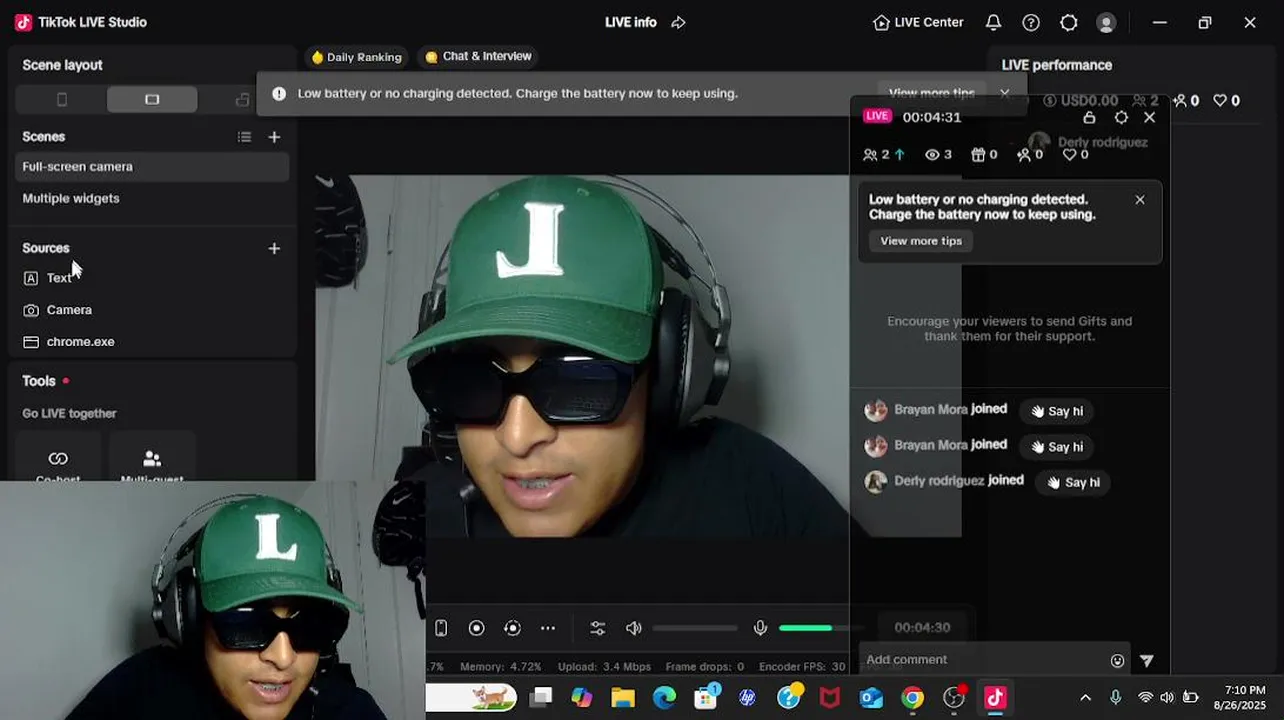The height and width of the screenshot is (720, 1284).
Task: Click View more tips in chat panel
Action: click(x=921, y=241)
